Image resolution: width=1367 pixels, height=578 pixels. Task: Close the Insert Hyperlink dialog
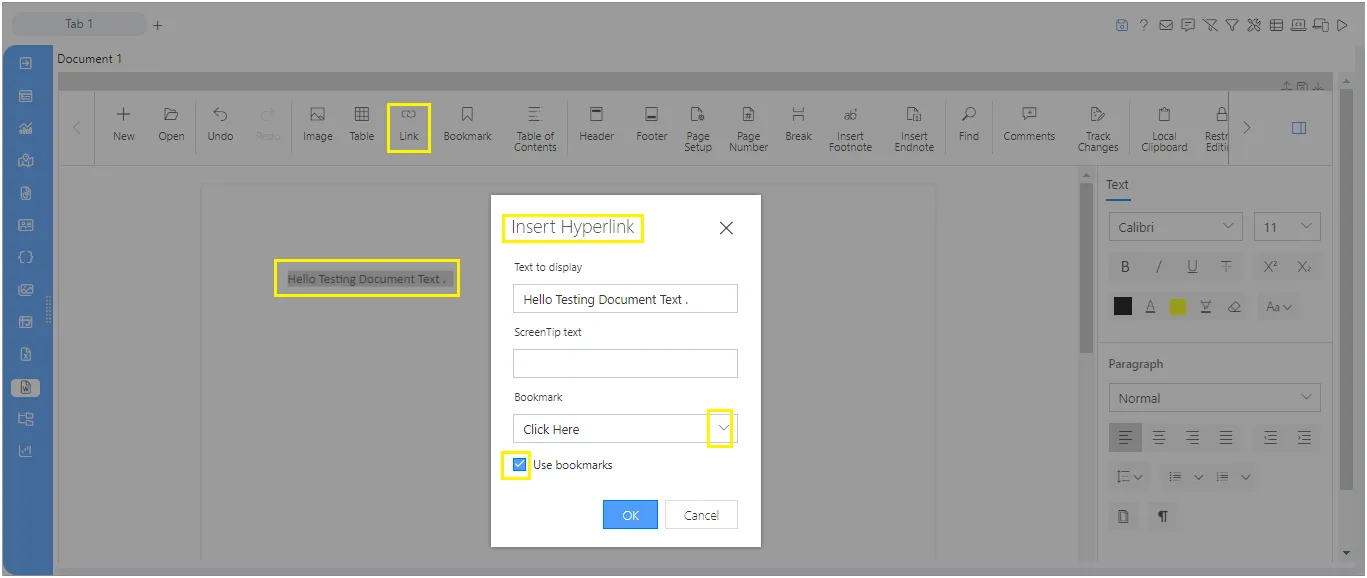[x=727, y=228]
